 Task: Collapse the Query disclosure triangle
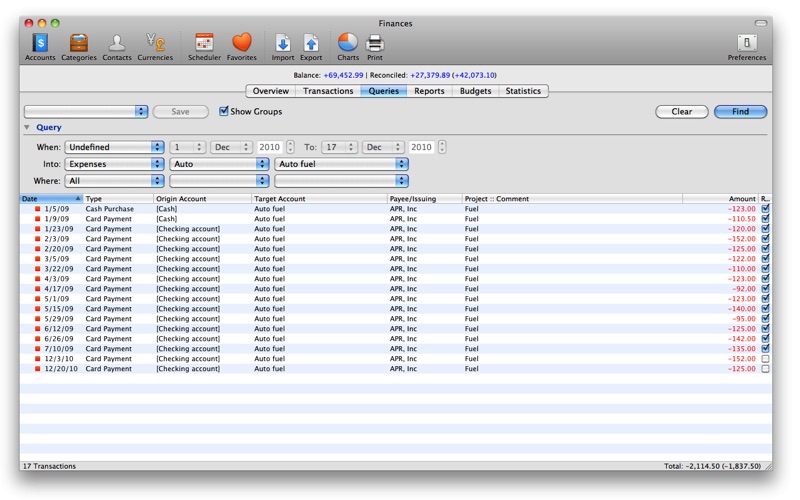(x=27, y=128)
